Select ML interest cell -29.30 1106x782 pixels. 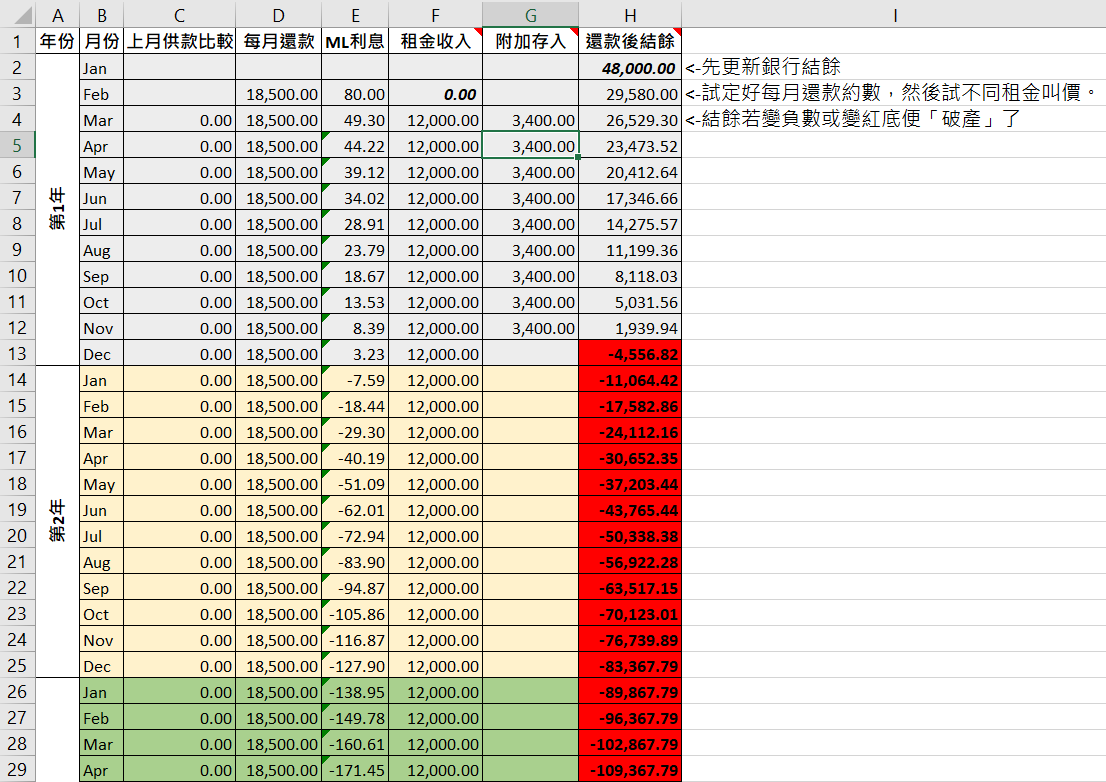(355, 432)
